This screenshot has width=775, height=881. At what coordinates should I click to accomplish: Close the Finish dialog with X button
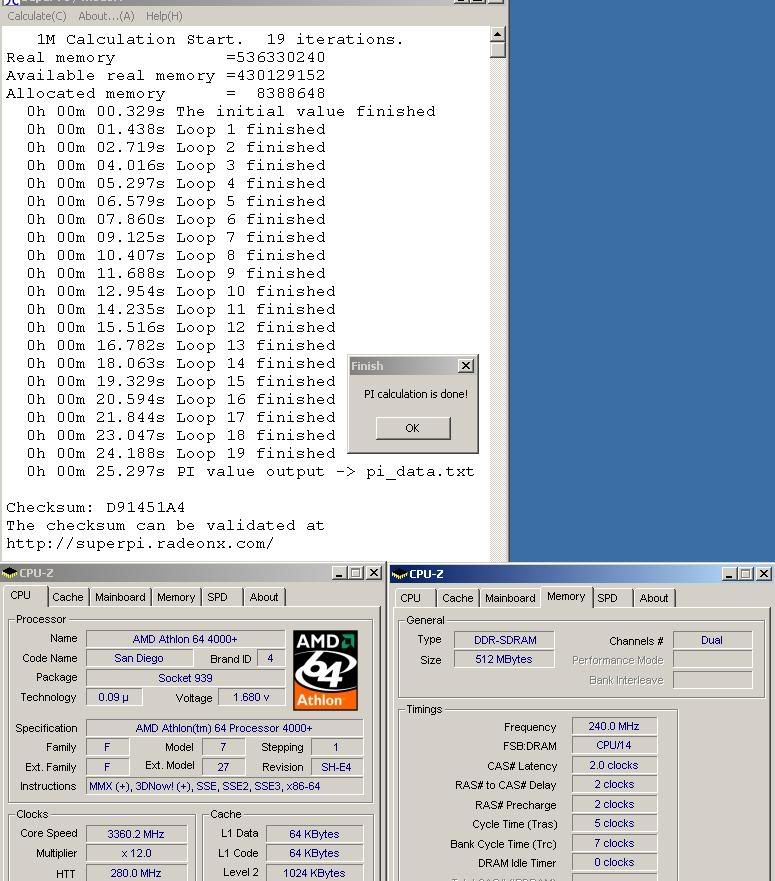coord(466,366)
